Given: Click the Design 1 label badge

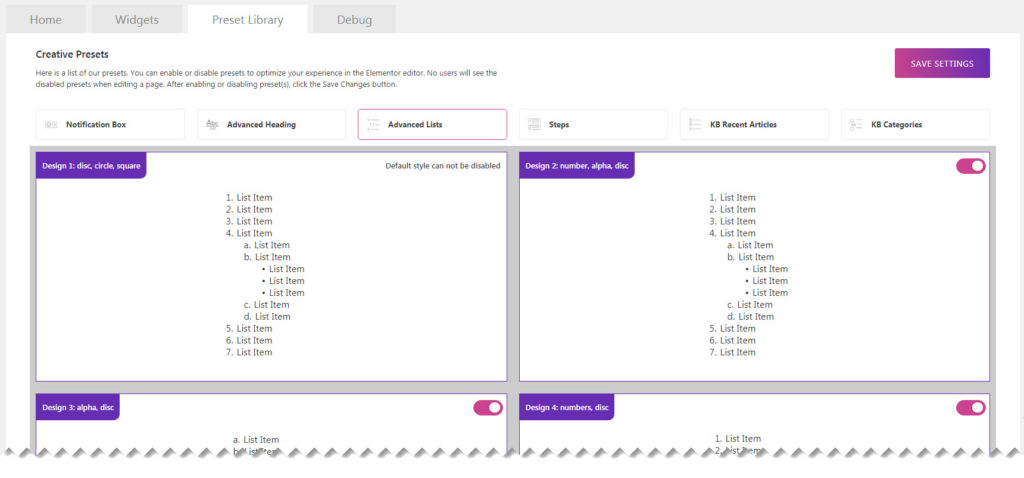Looking at the screenshot, I should point(91,166).
